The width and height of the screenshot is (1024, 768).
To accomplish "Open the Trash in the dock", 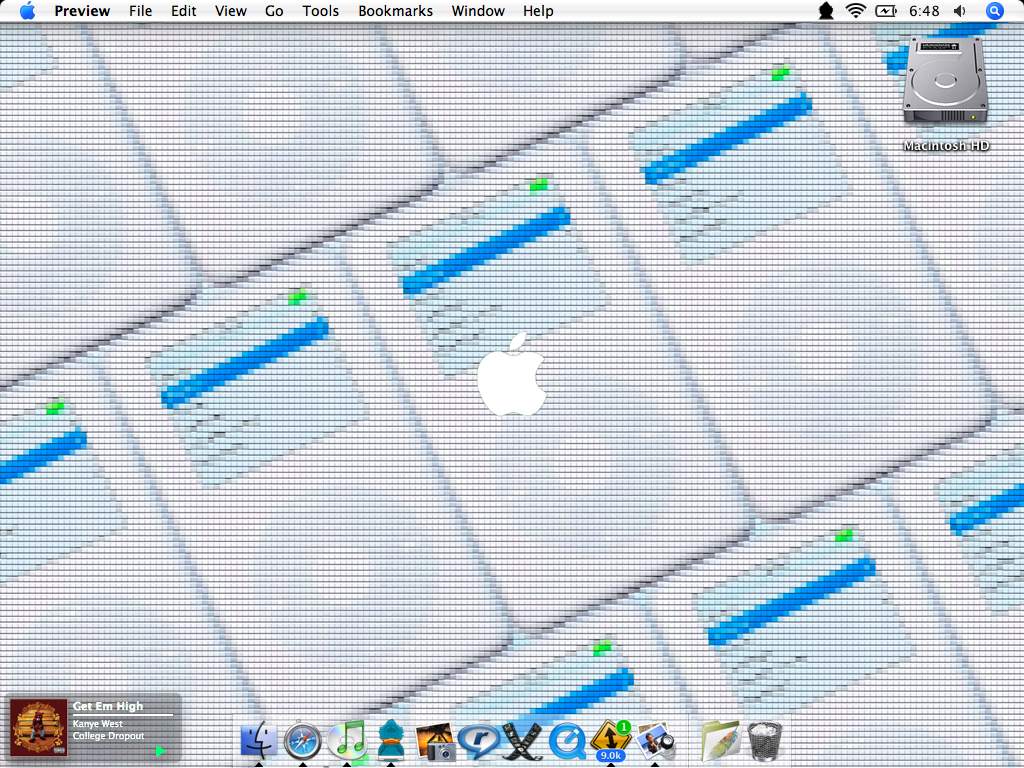I will click(x=765, y=741).
